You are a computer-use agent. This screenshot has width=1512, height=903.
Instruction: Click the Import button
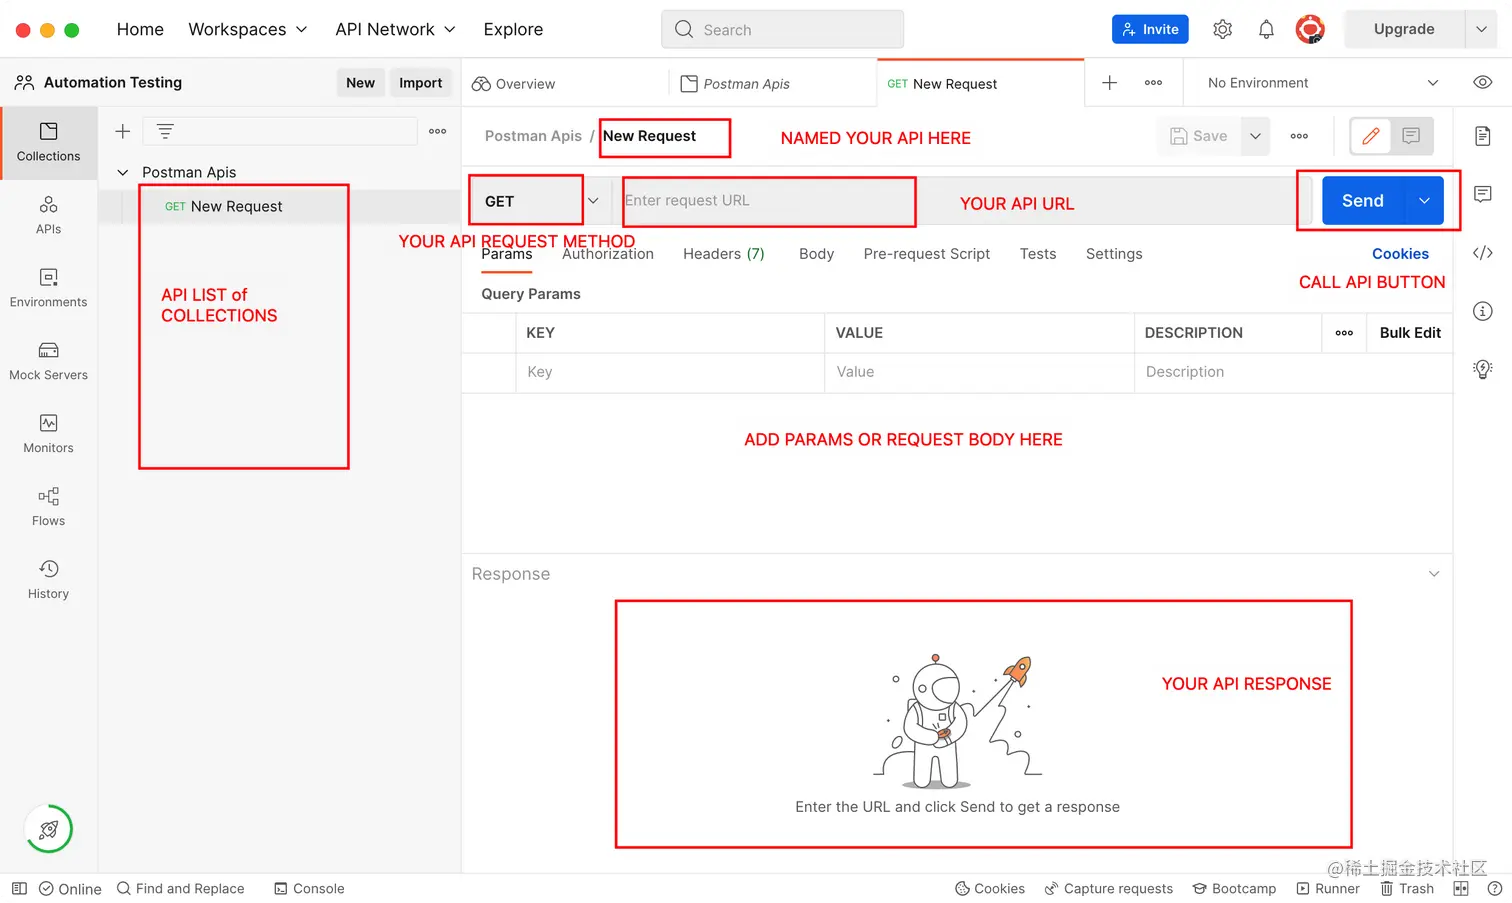(420, 83)
